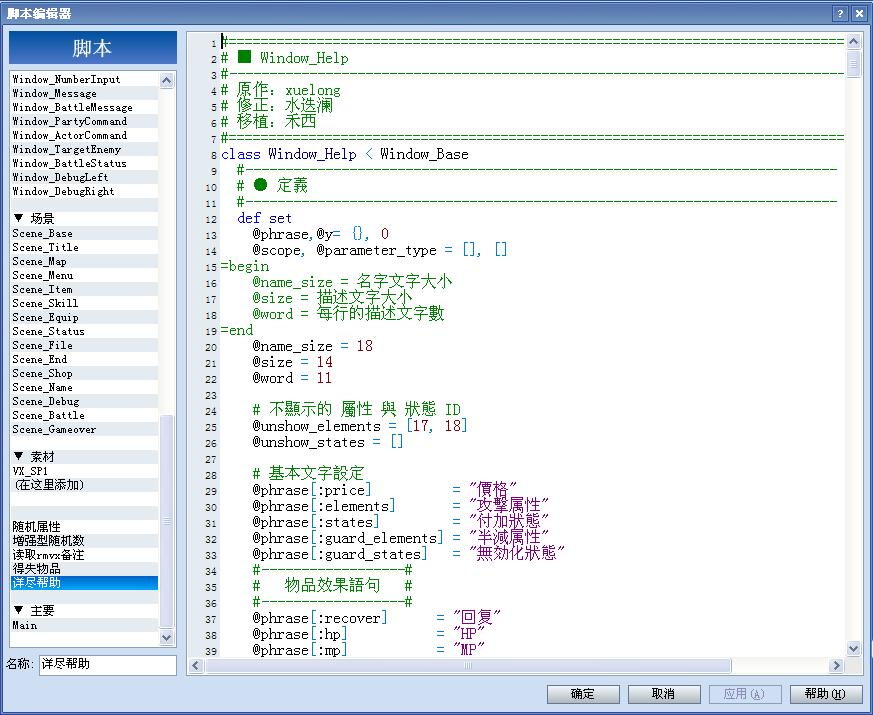Select the ▼ 主要 section header

(x=84, y=611)
